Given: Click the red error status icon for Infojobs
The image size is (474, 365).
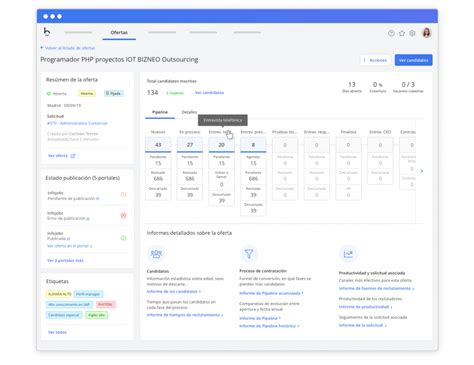Looking at the screenshot, I should tap(123, 215).
